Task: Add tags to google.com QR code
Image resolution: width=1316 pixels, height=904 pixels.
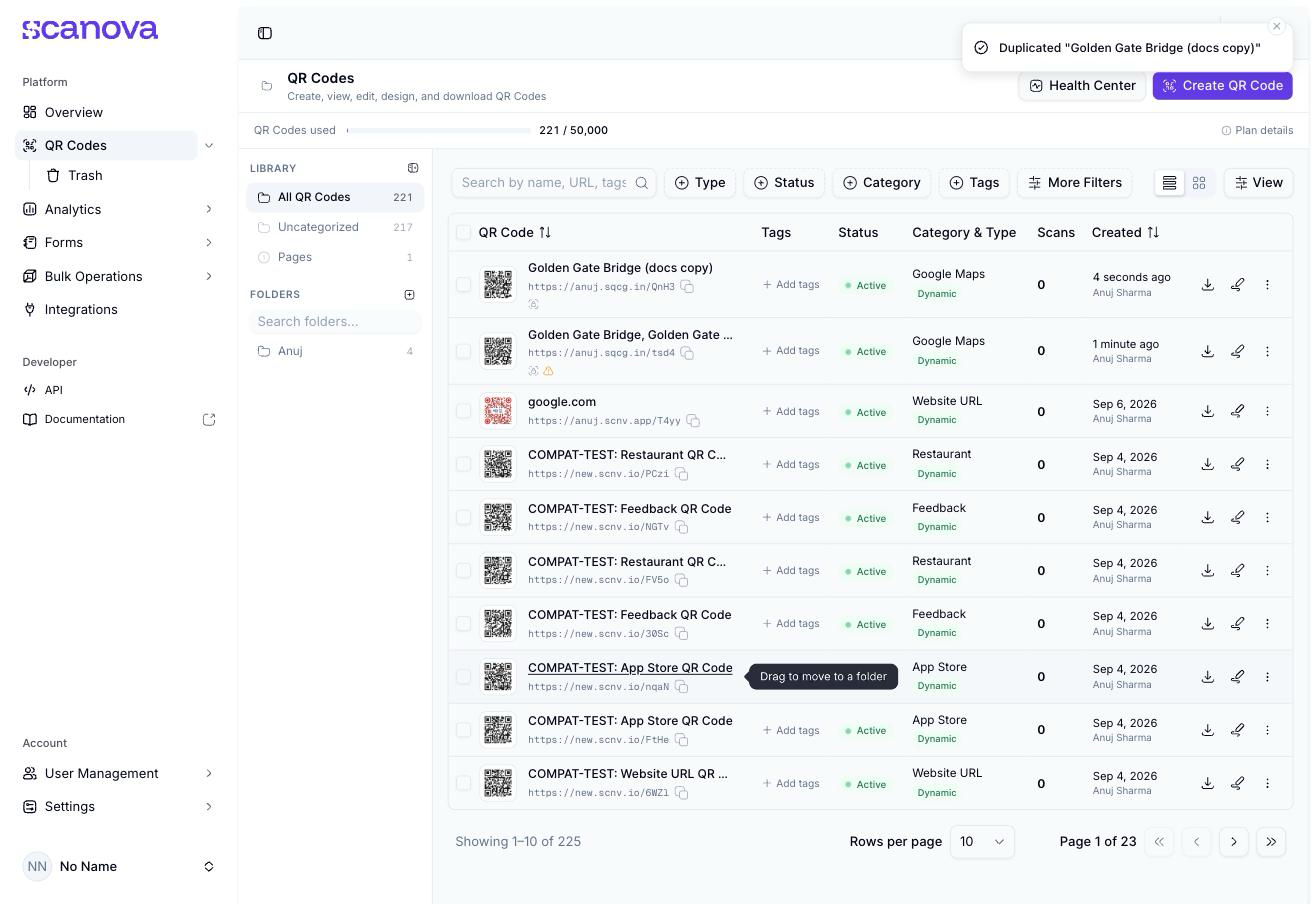Action: (791, 411)
